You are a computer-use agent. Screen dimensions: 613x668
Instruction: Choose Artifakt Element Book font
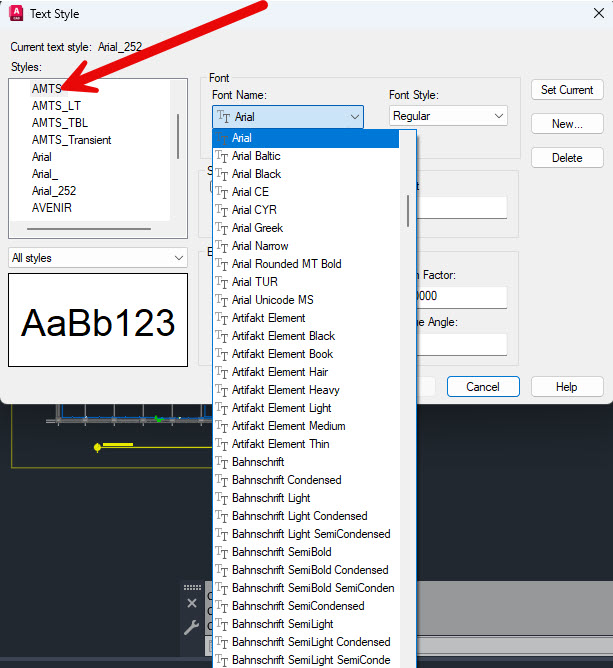tap(306, 354)
